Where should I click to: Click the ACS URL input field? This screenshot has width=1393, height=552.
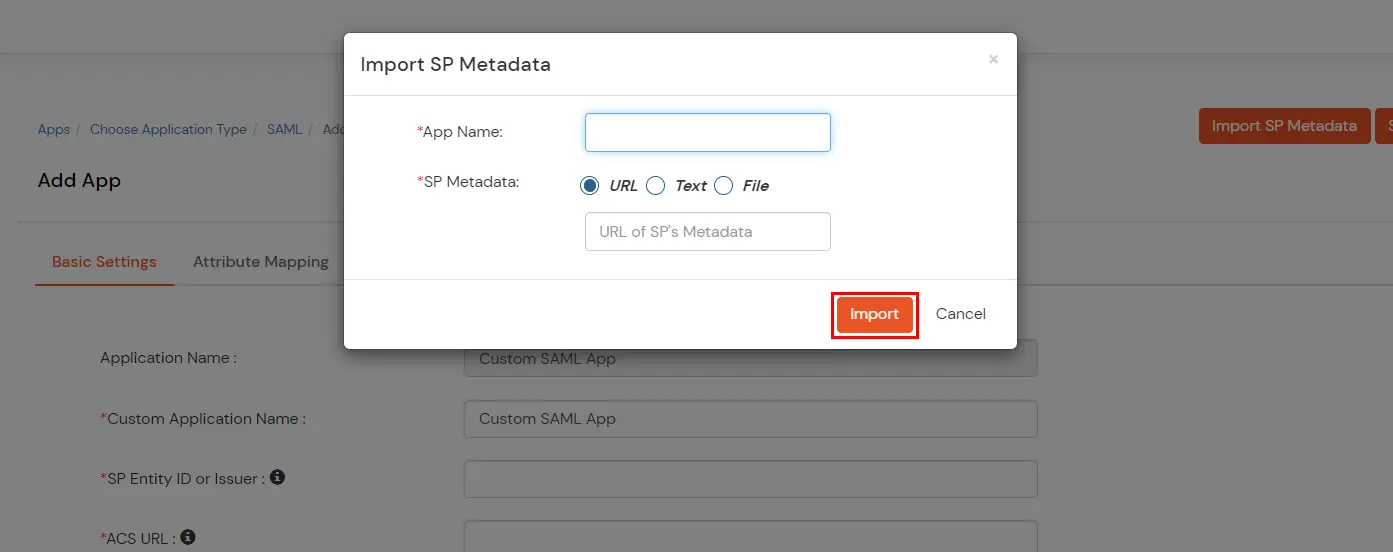(x=750, y=536)
